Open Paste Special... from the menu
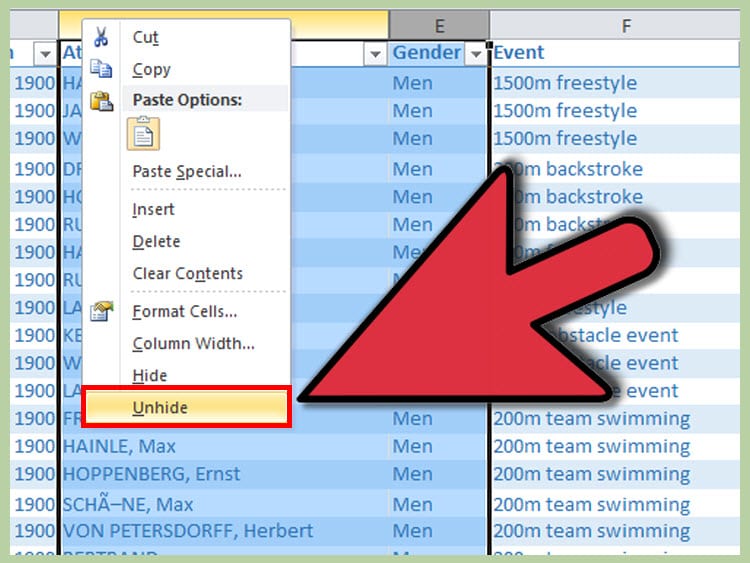This screenshot has width=750, height=563. [187, 171]
